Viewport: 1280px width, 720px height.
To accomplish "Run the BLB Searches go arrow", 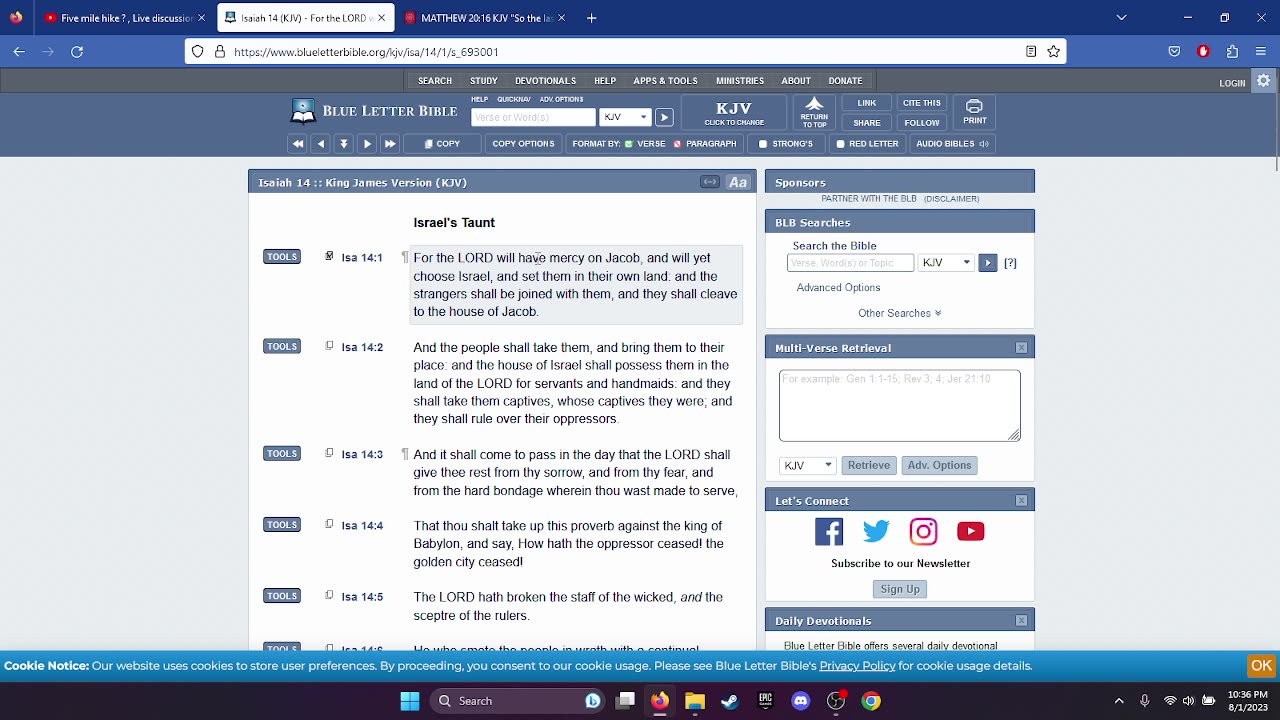I will [987, 263].
